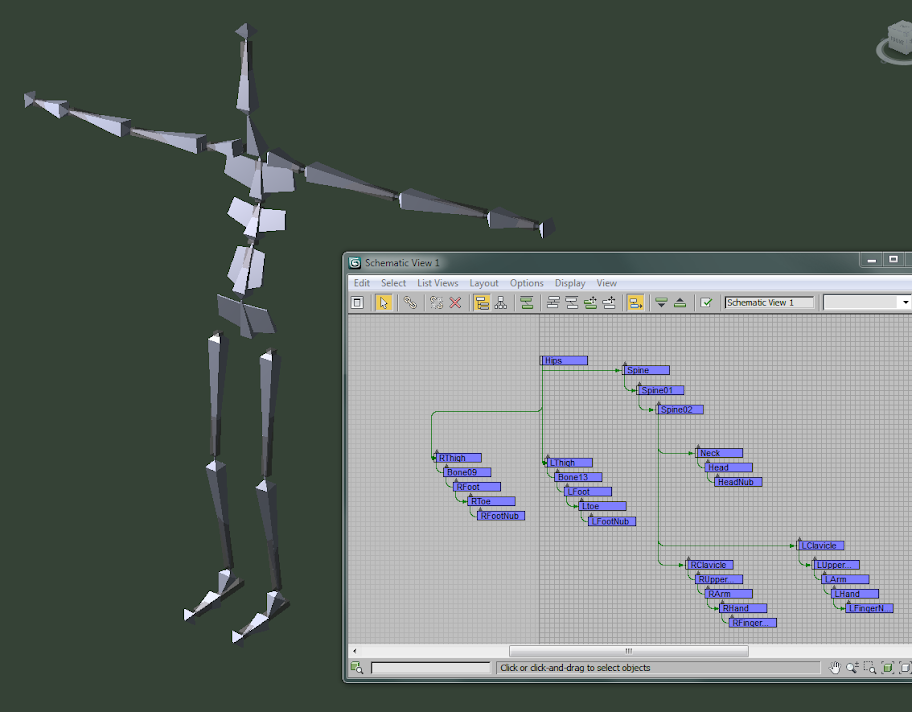Click the red Delete Objects icon

454,302
